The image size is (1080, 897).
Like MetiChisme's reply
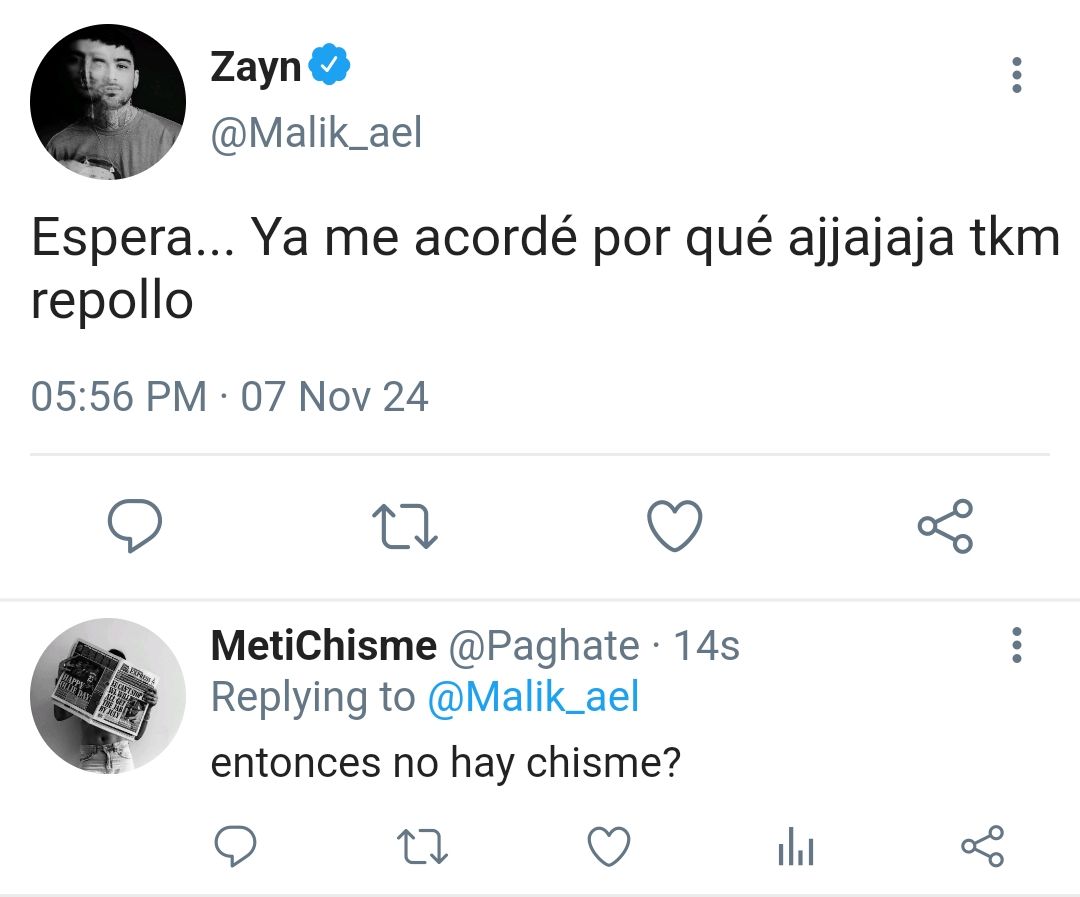coord(609,846)
